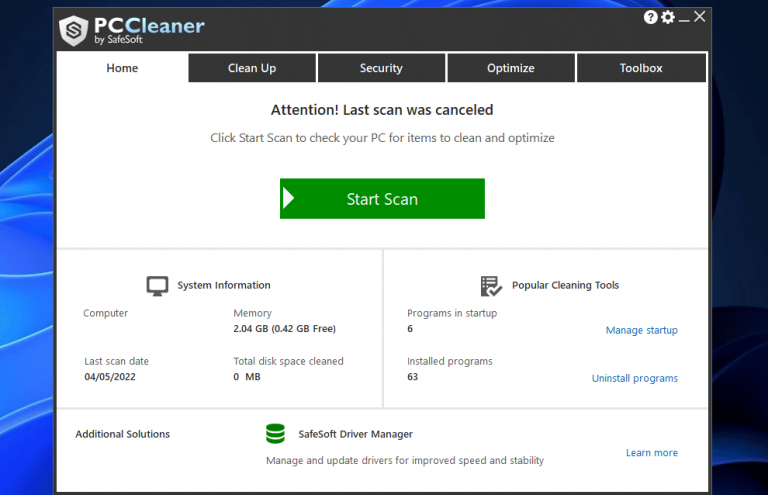Click the 'Installed programs' label
The image size is (768, 495).
[x=450, y=361]
